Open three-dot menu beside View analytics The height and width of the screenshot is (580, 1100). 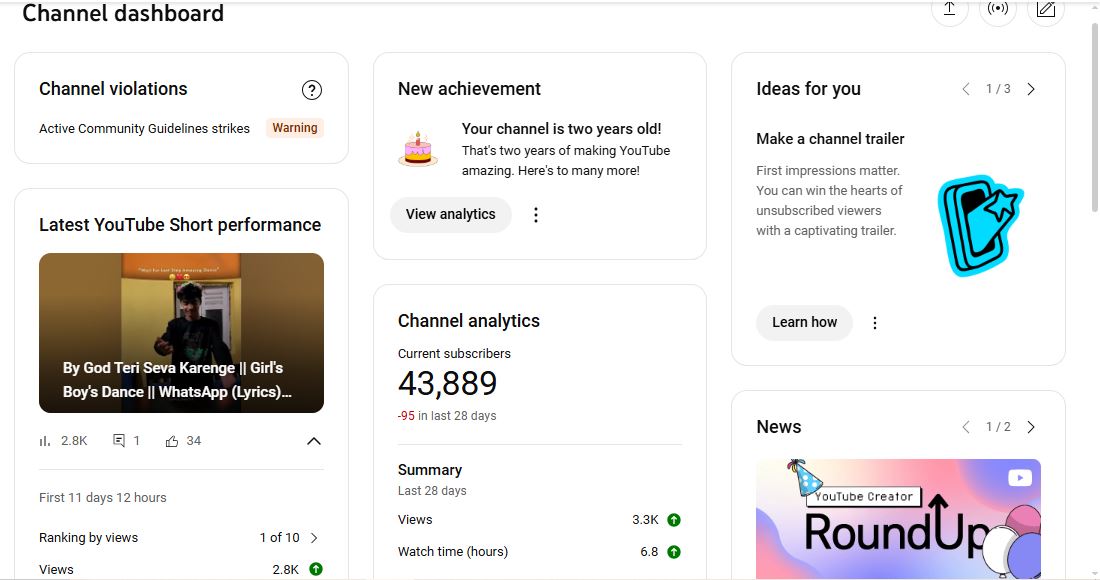pos(536,215)
